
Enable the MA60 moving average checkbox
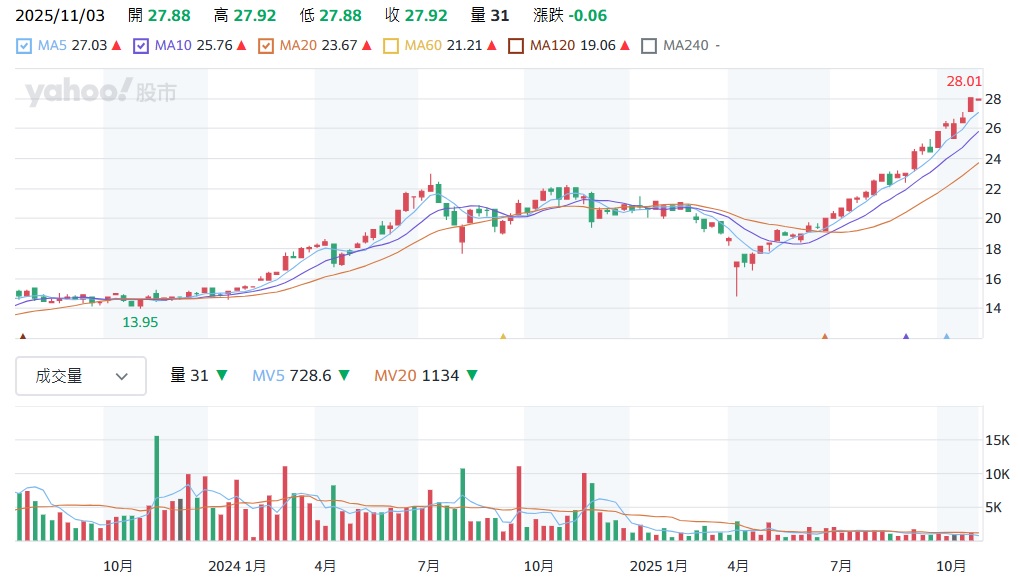coord(391,46)
